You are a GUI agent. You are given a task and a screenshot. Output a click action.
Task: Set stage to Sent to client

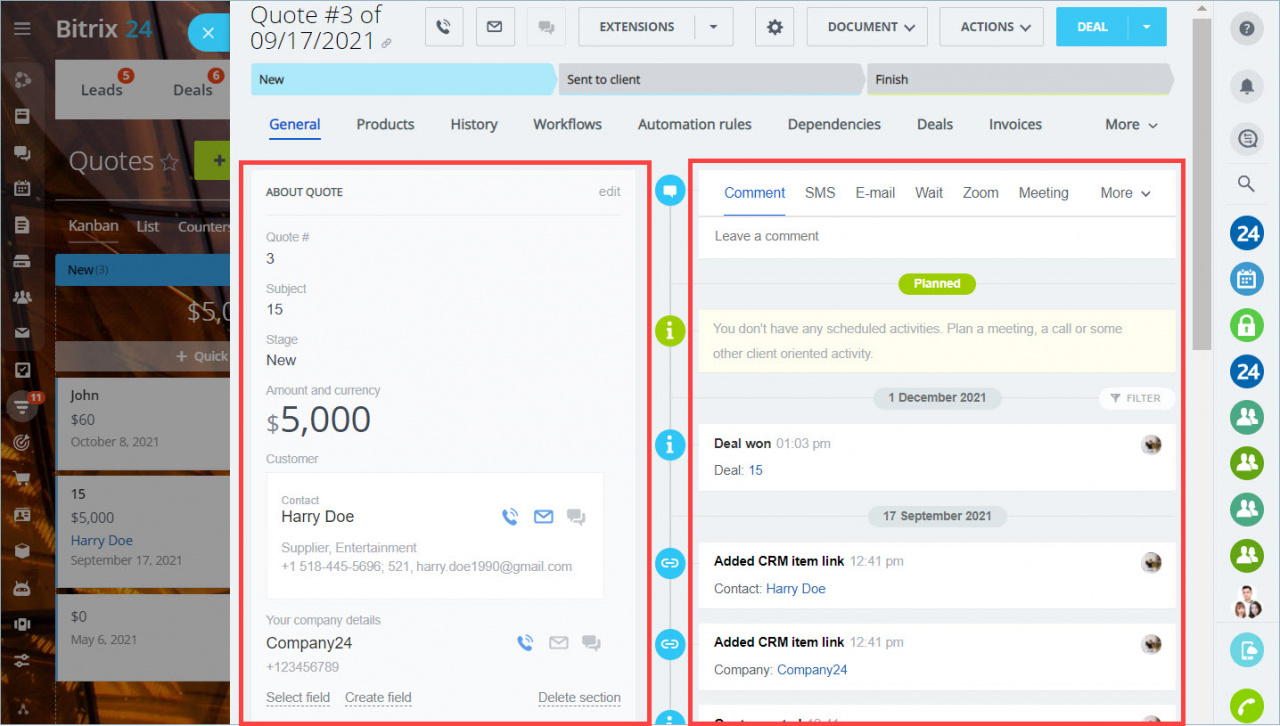click(x=710, y=79)
